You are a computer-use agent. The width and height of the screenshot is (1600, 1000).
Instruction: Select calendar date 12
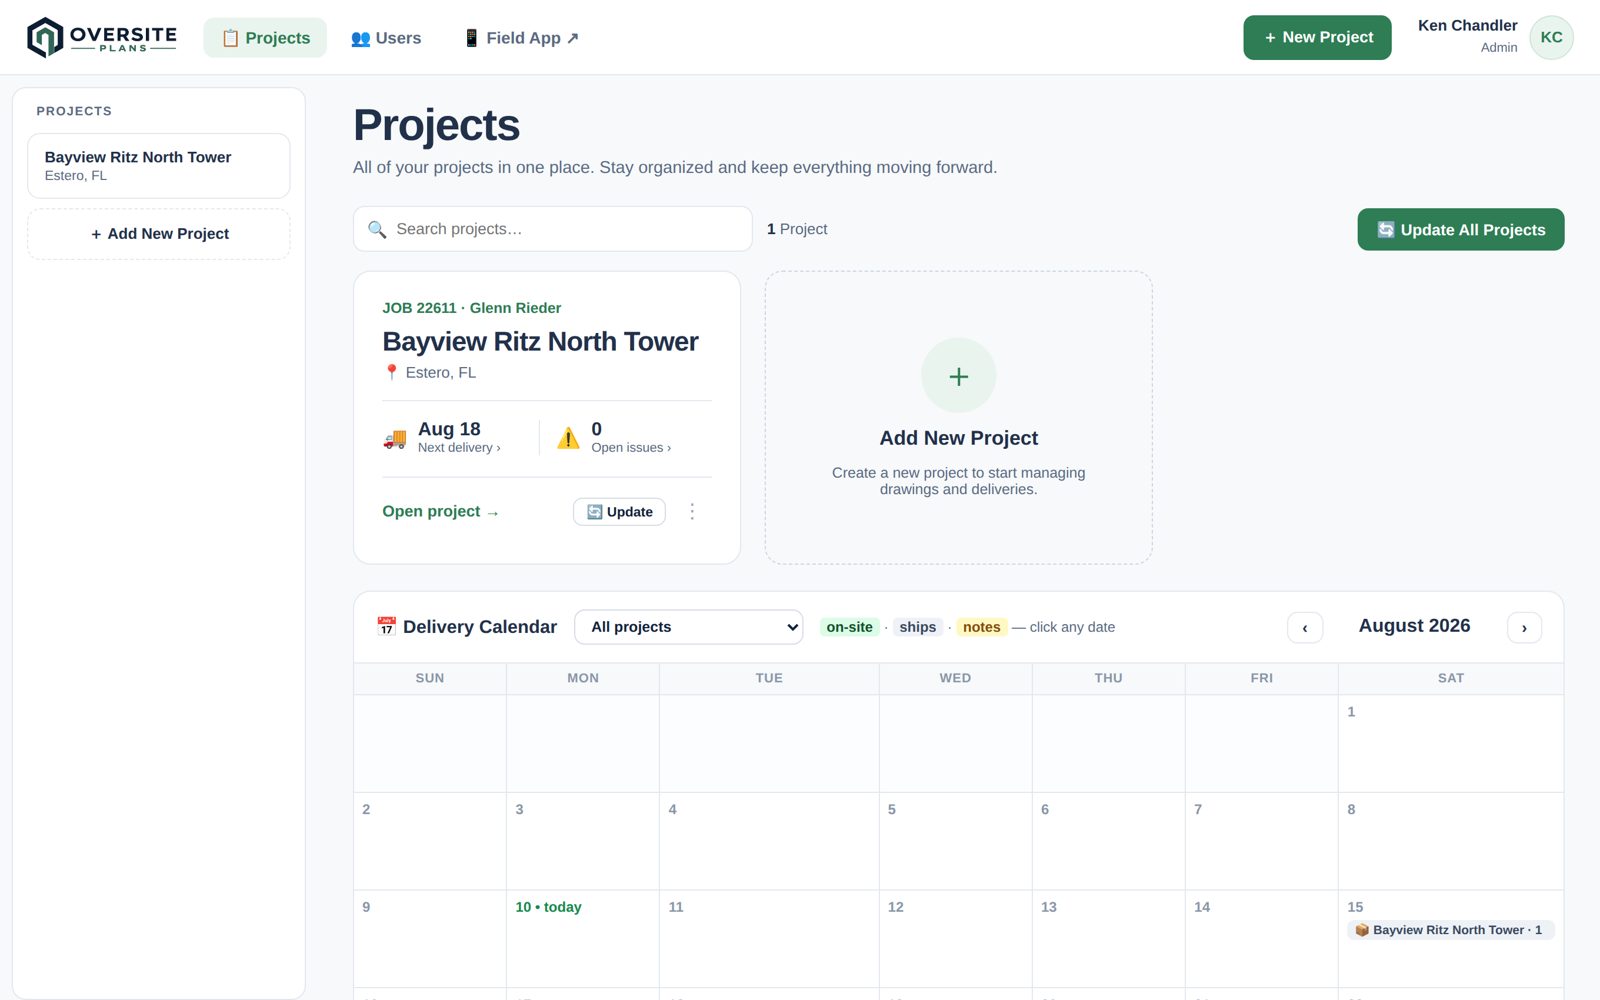tap(955, 939)
